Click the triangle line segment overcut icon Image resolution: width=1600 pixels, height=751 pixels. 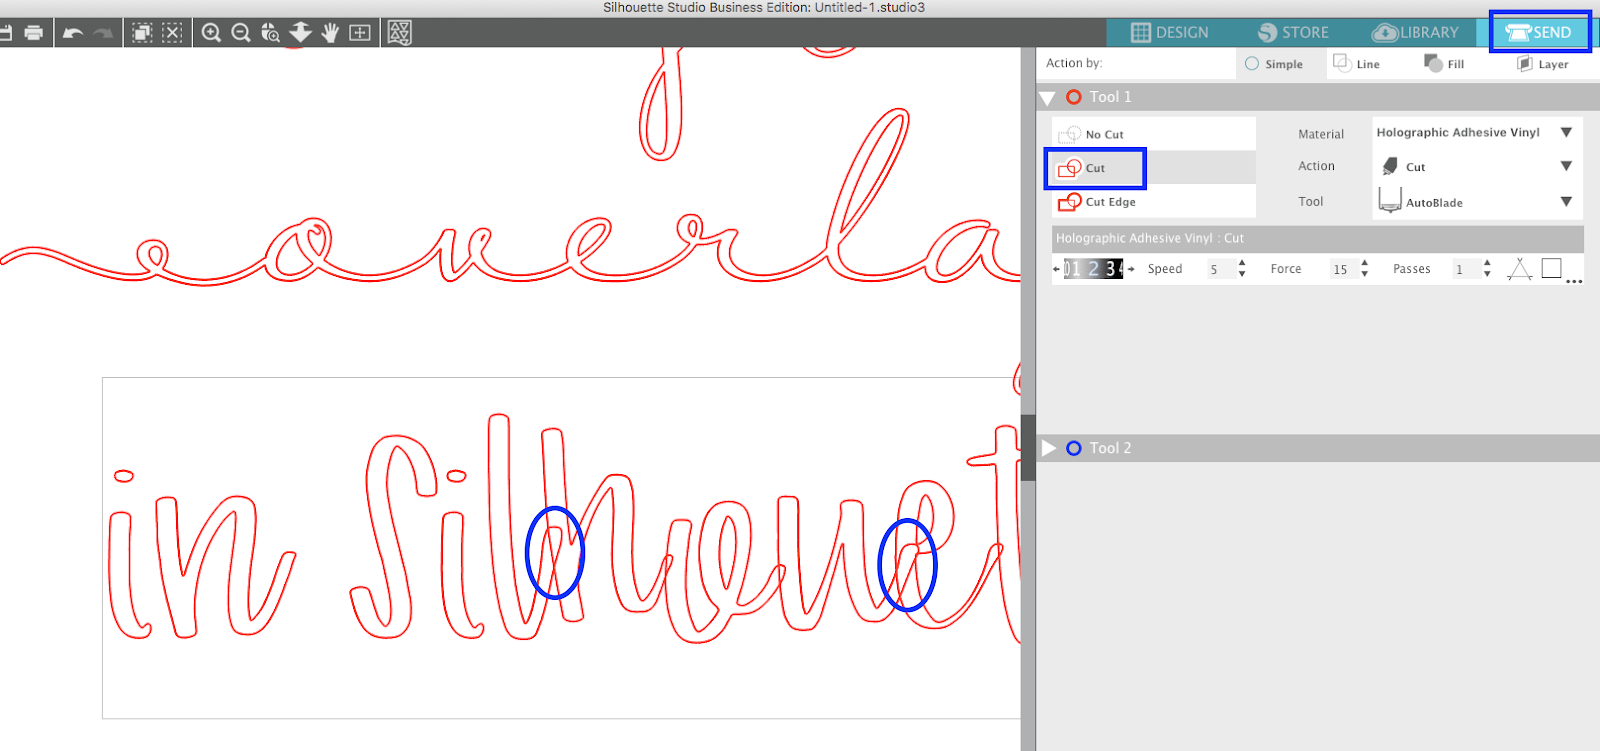click(x=1520, y=268)
